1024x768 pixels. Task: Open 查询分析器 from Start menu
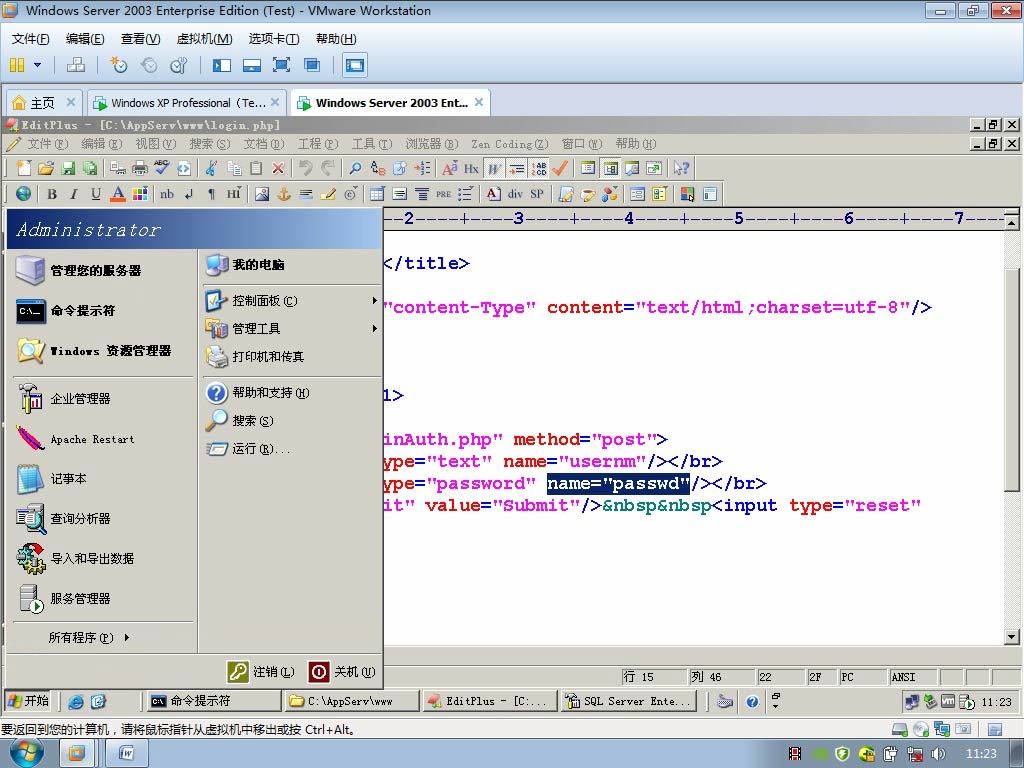point(103,519)
